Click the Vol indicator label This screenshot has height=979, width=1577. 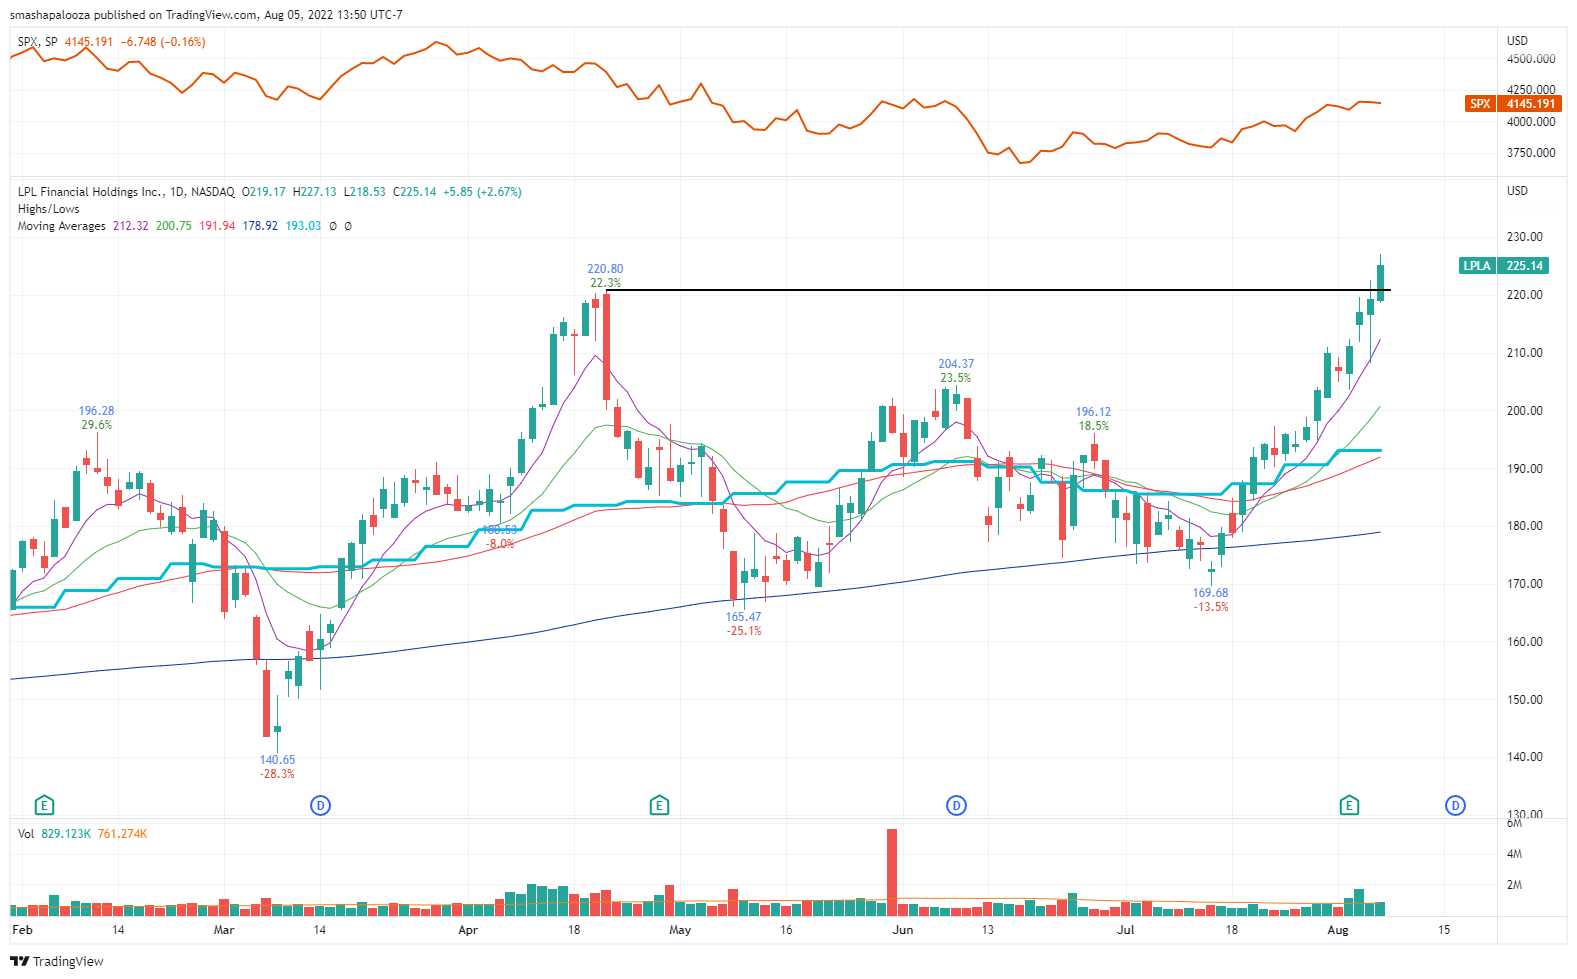point(25,834)
